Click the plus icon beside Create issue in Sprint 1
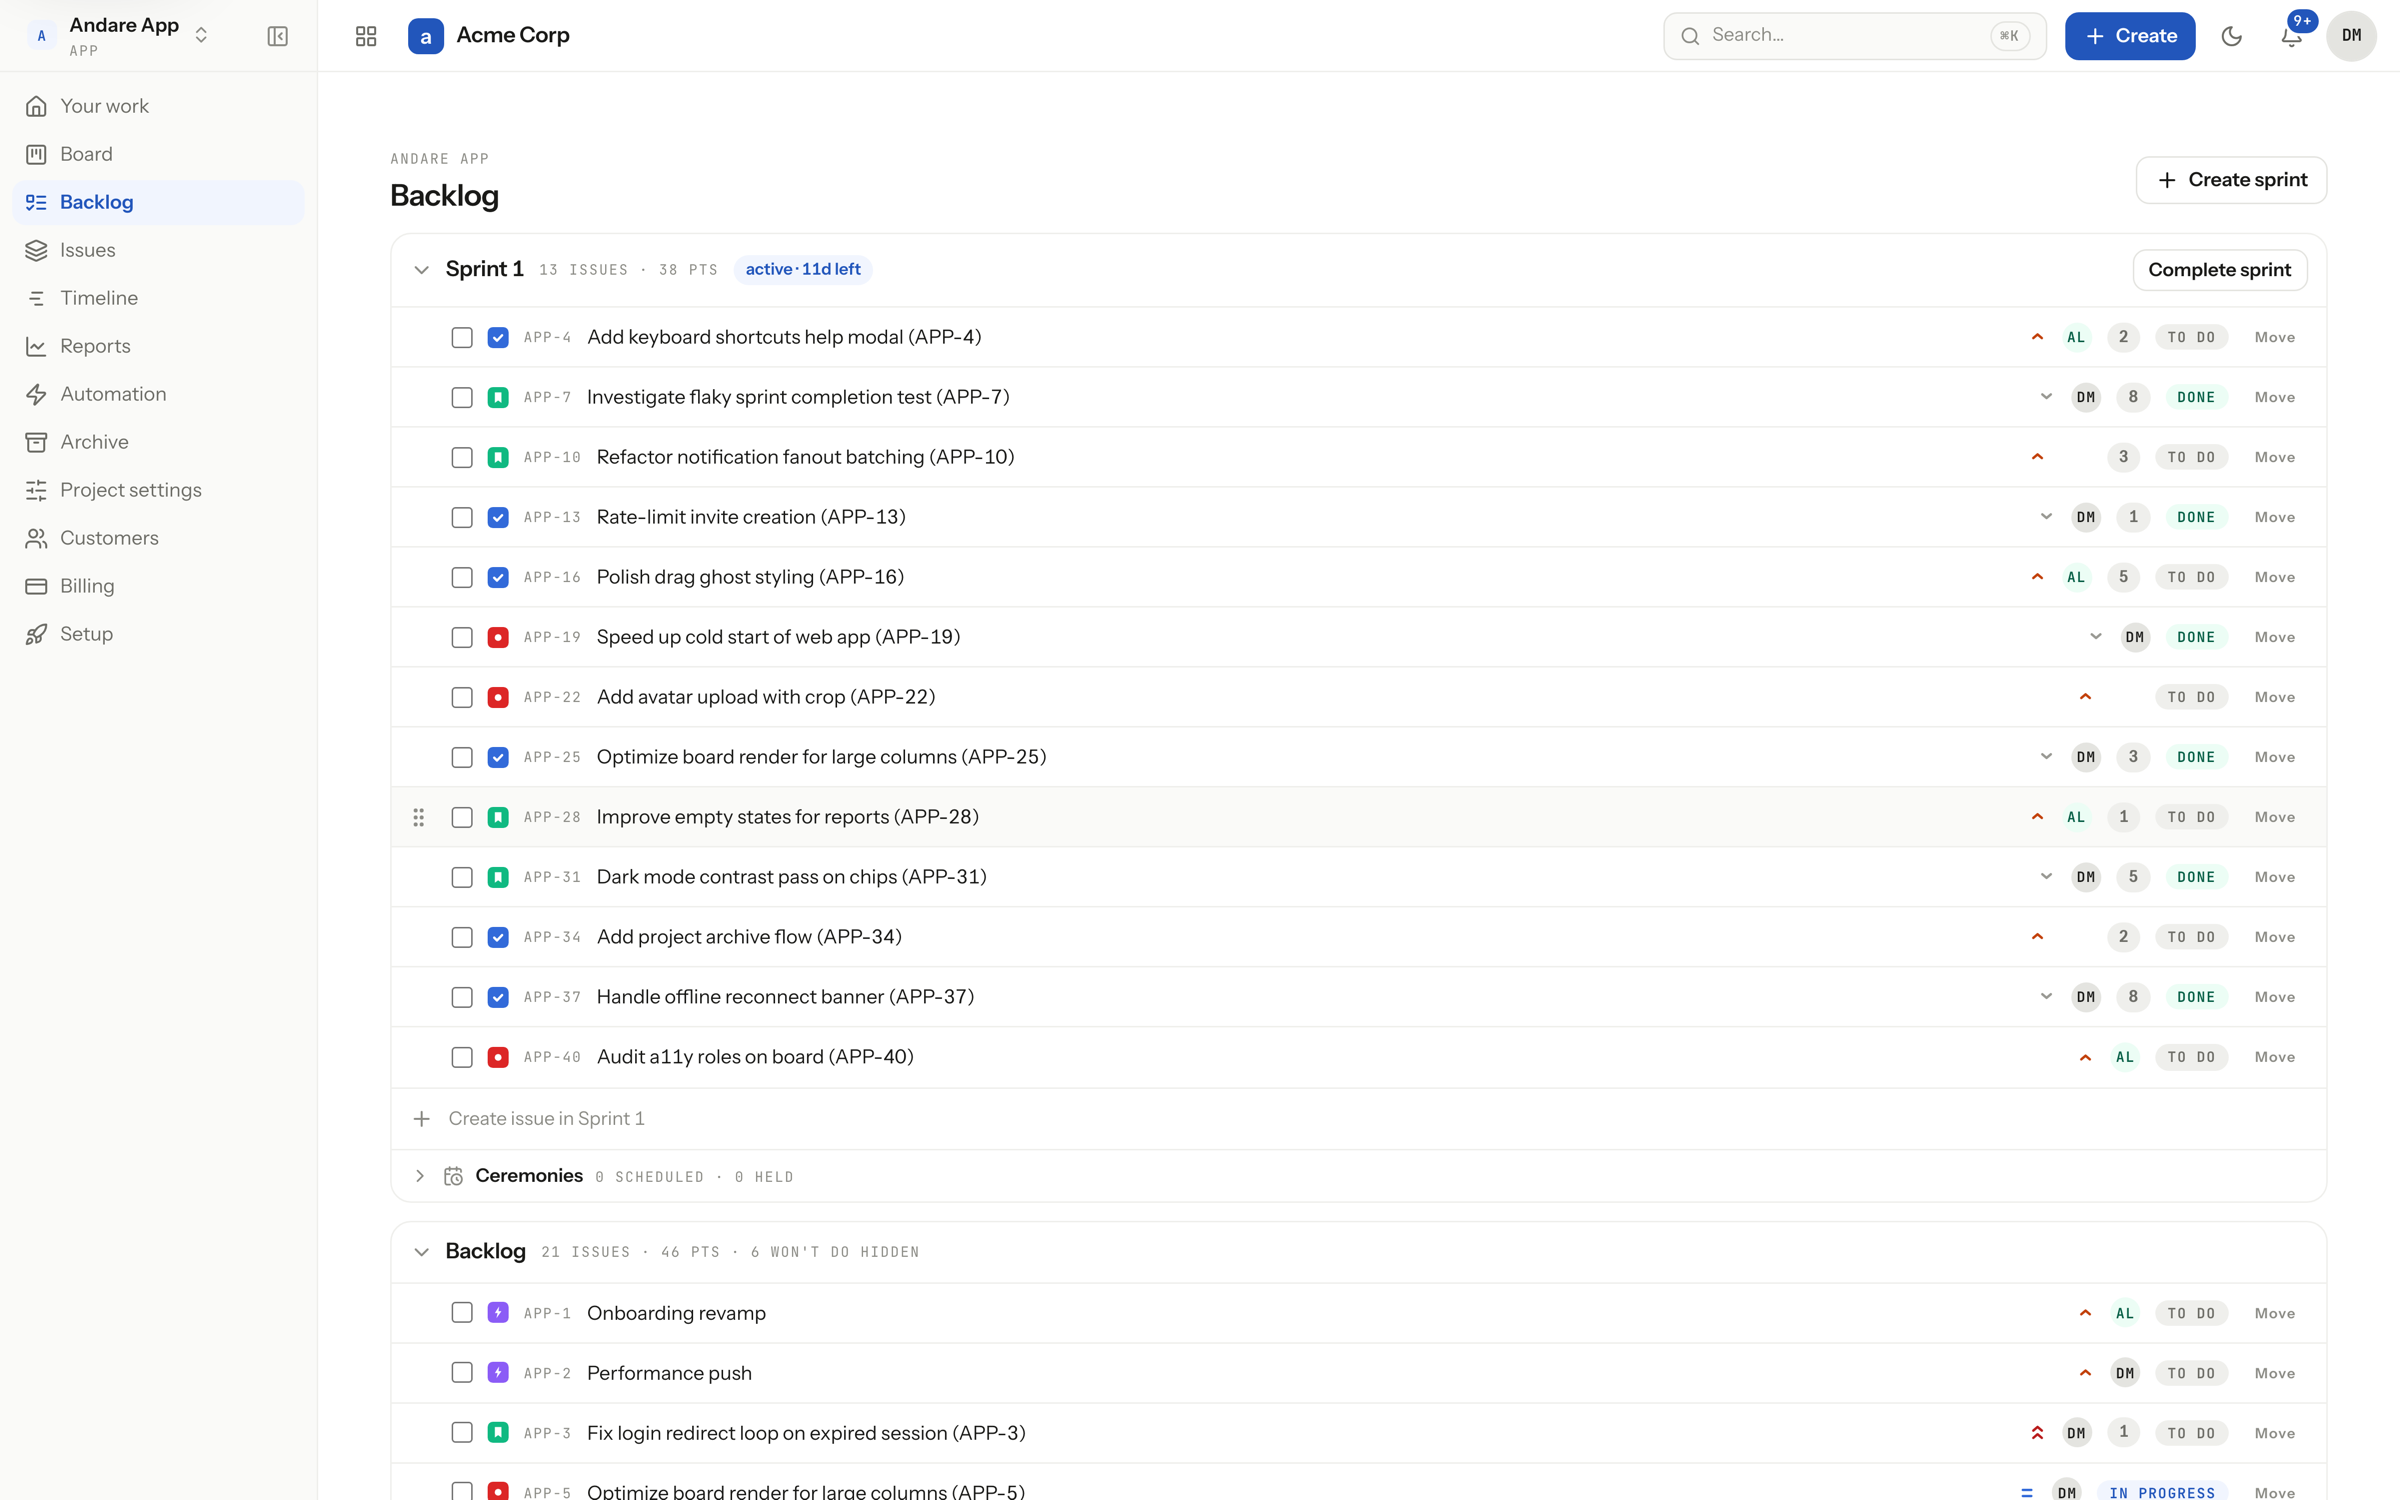 422,1118
